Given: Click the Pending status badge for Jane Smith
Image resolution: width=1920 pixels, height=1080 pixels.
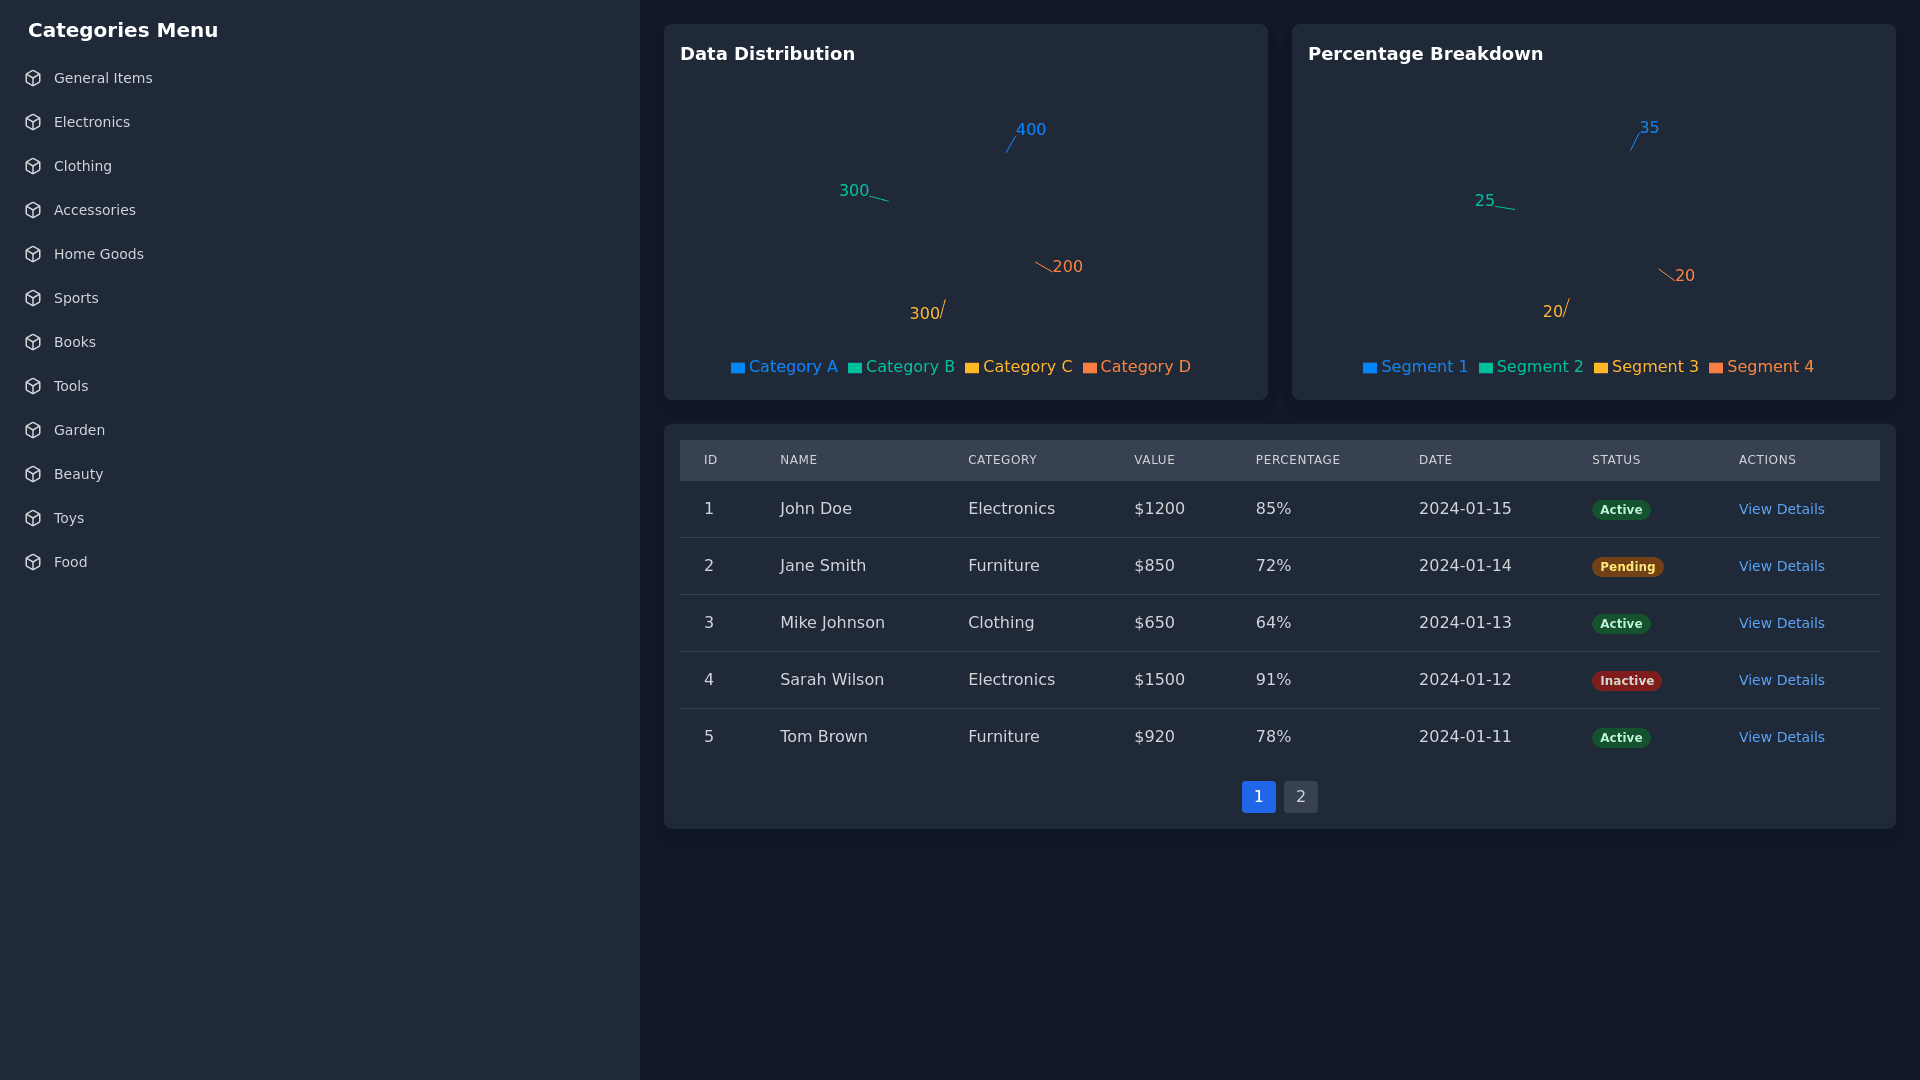Looking at the screenshot, I should click(x=1627, y=567).
